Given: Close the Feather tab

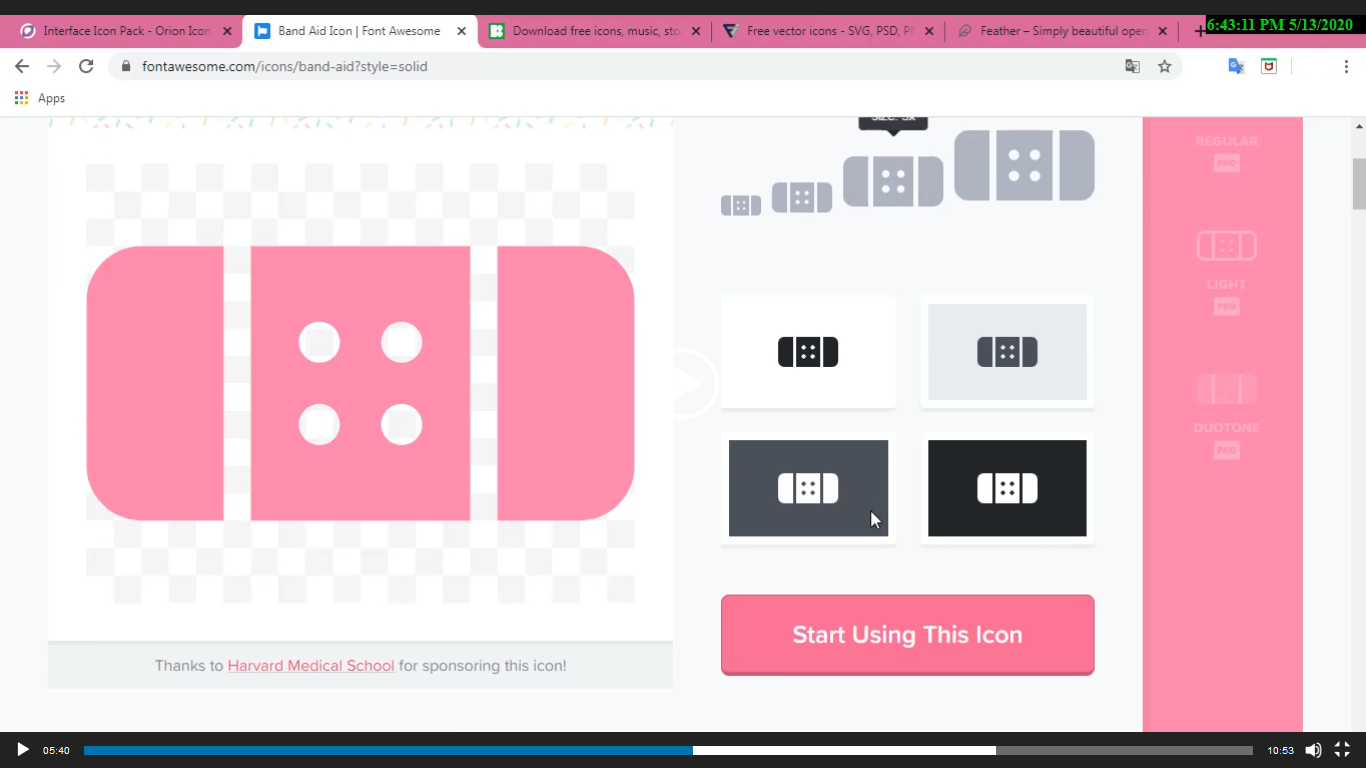Looking at the screenshot, I should click(1162, 31).
